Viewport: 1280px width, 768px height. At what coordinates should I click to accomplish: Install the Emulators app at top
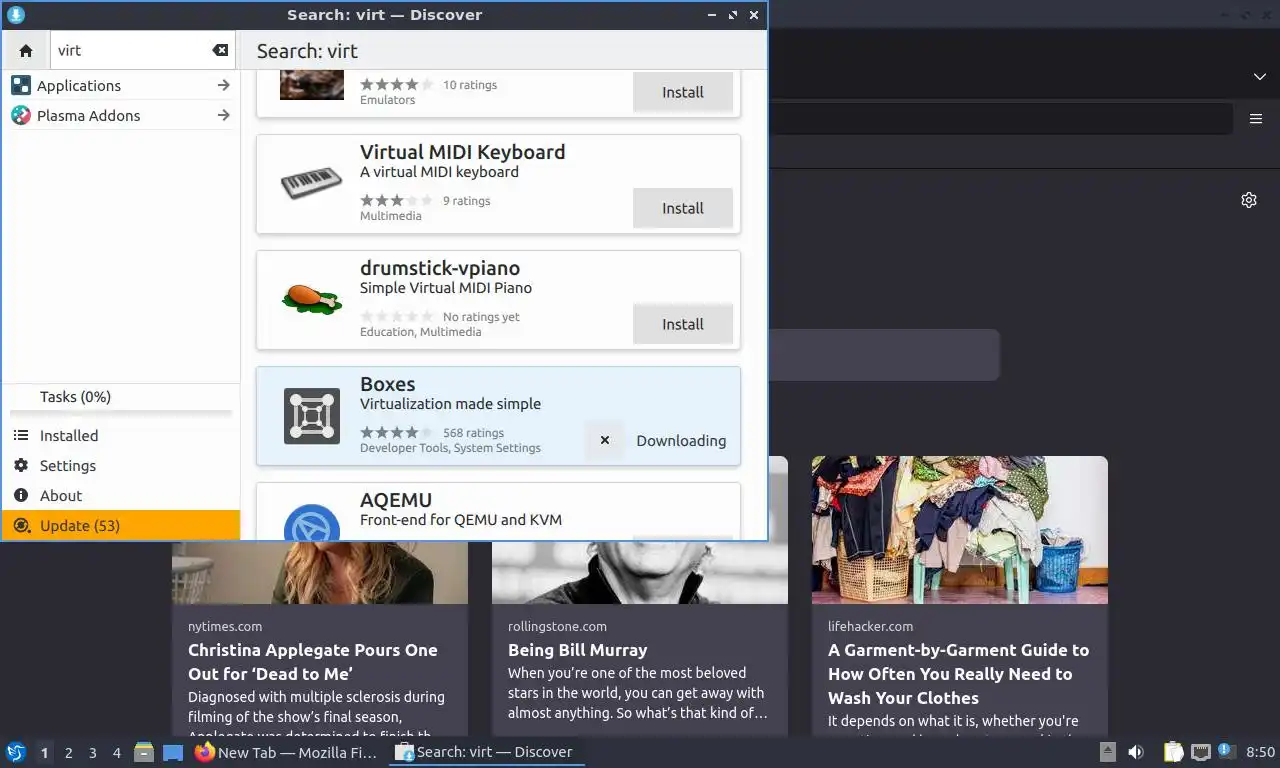(x=683, y=92)
